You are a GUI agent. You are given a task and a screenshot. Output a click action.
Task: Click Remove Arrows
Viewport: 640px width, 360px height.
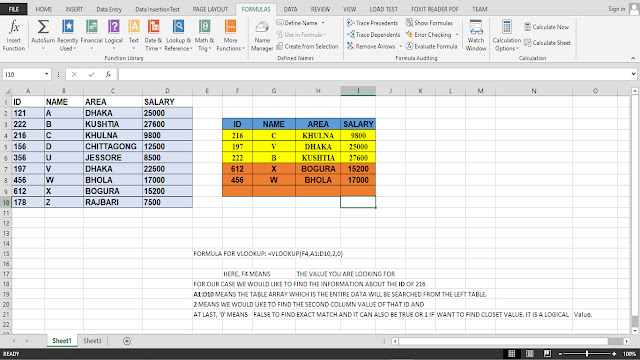(x=371, y=47)
